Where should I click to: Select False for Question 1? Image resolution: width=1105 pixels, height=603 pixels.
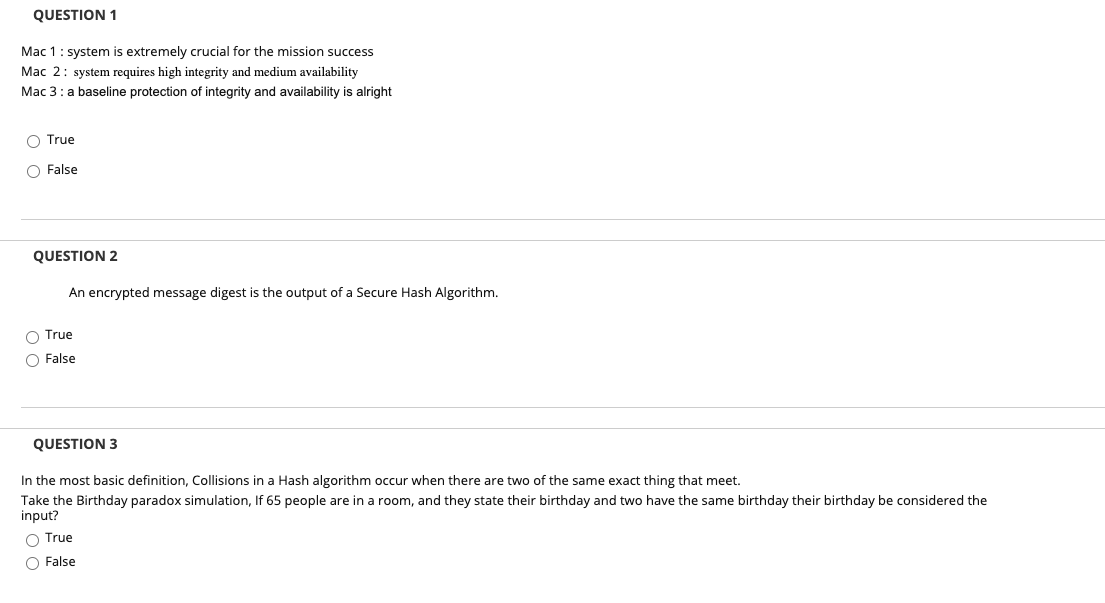pos(33,170)
